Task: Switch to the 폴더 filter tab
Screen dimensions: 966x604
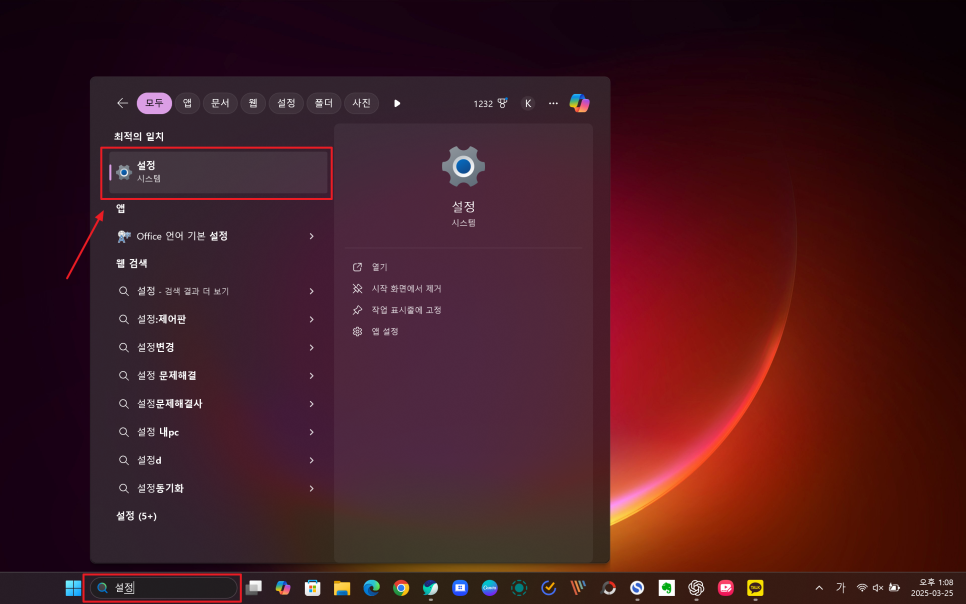Action: [323, 103]
